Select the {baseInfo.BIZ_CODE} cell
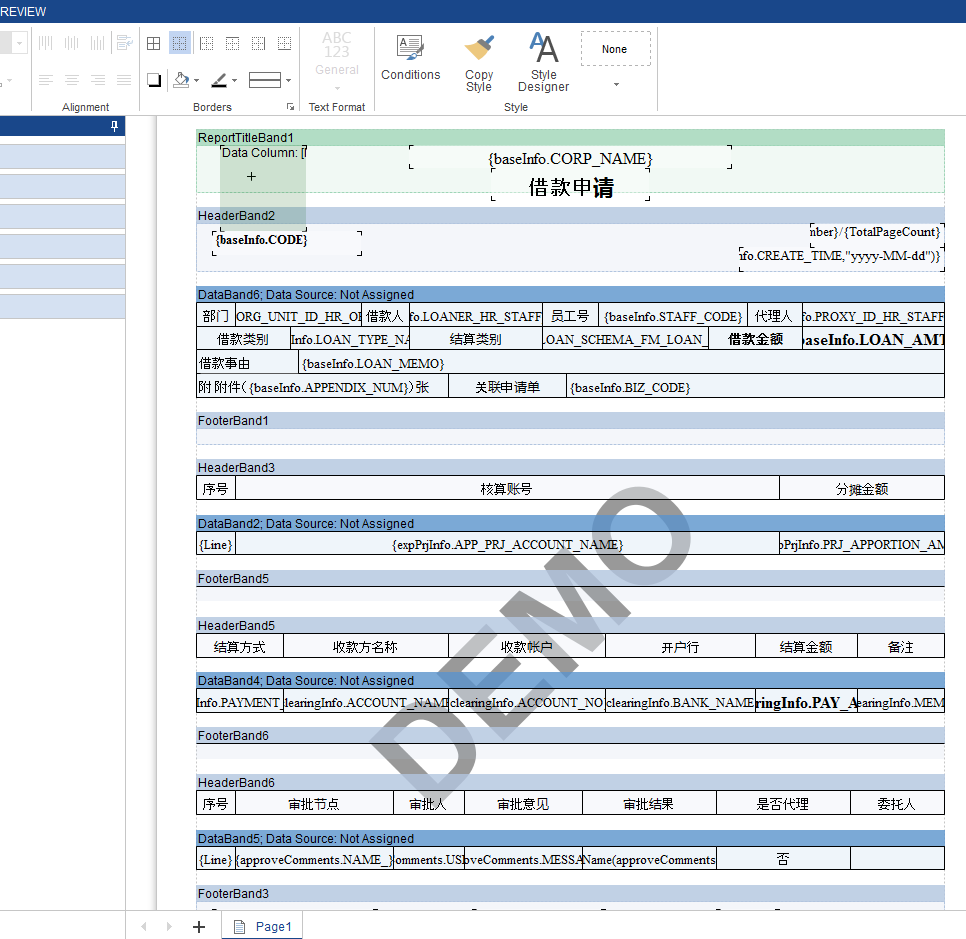The height and width of the screenshot is (939, 966). pos(755,388)
